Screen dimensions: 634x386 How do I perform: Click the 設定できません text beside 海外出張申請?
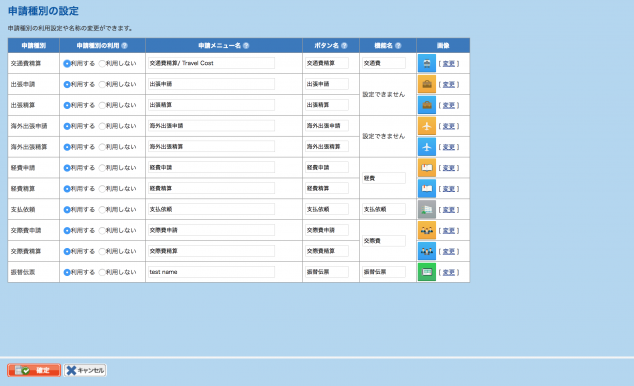pos(383,136)
